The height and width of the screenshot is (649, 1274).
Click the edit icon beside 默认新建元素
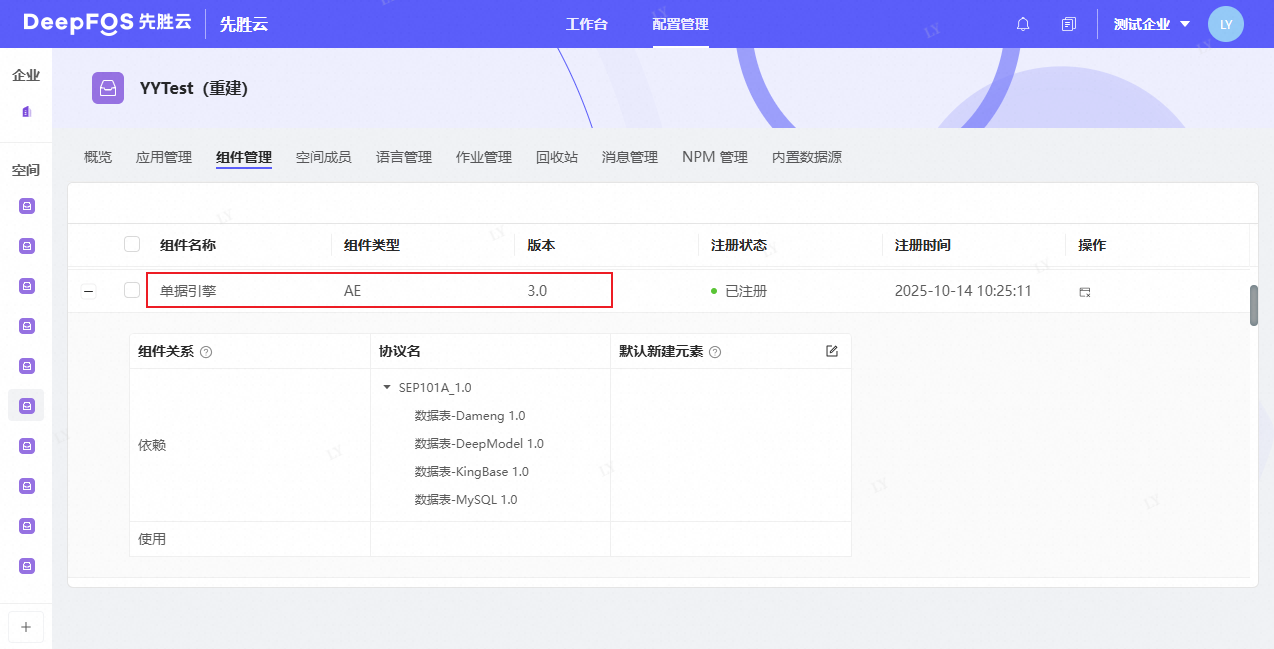832,351
